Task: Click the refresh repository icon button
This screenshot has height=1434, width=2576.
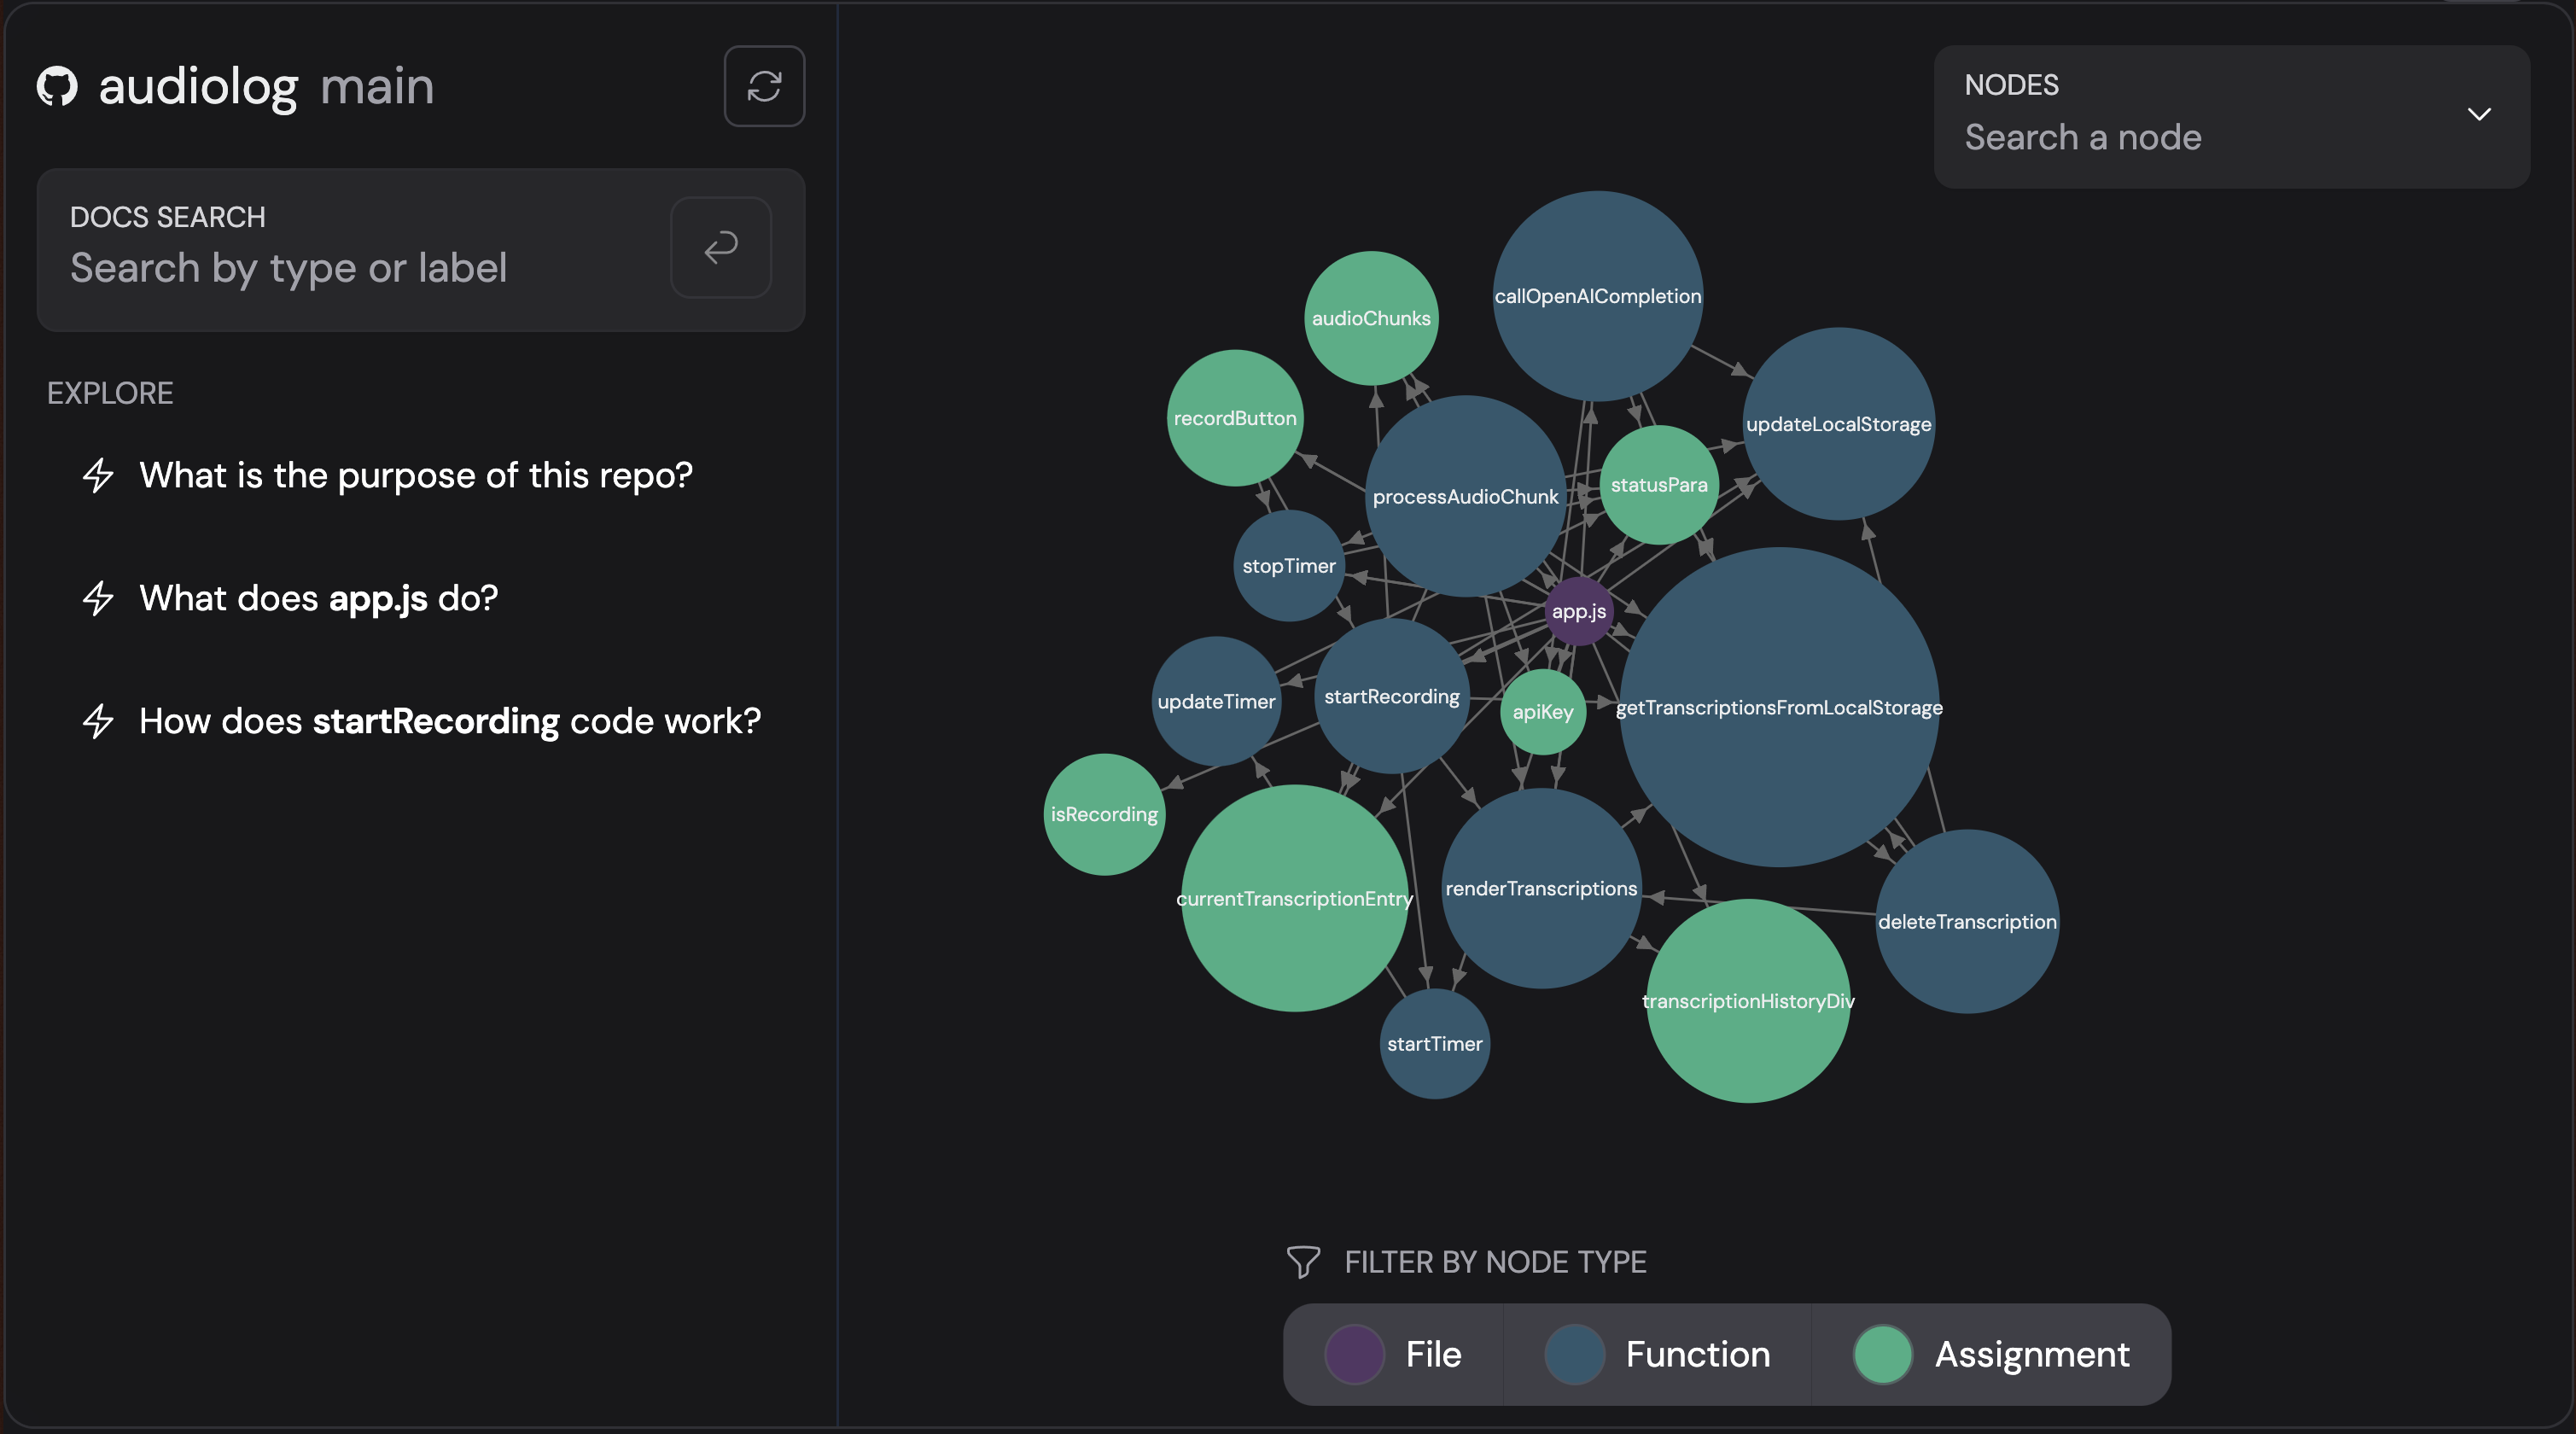Action: click(764, 86)
